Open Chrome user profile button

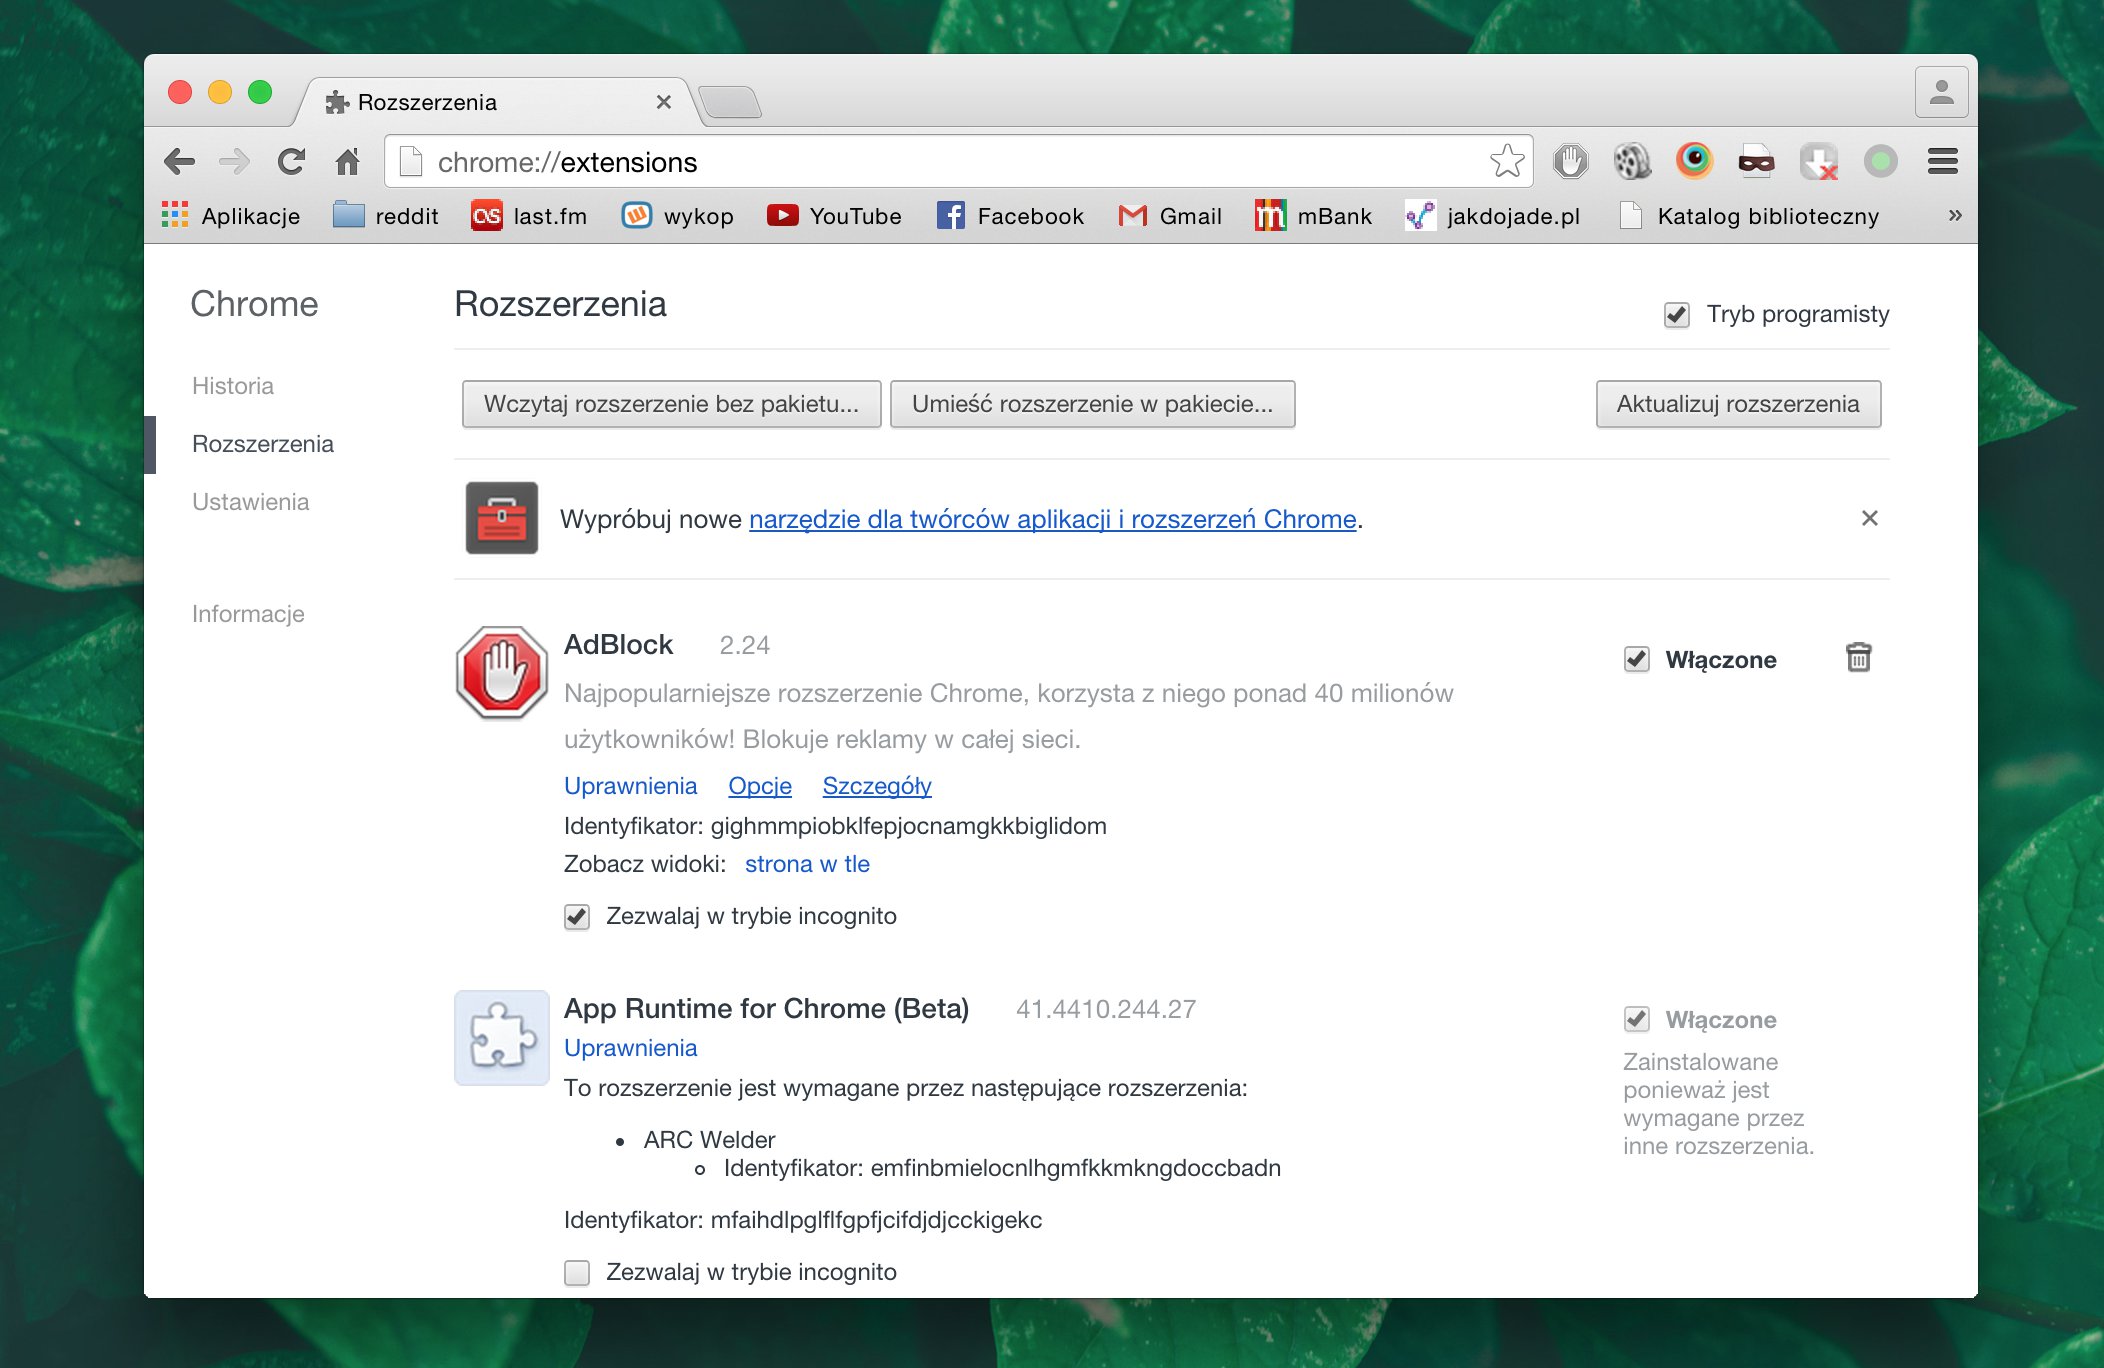pos(1941,93)
